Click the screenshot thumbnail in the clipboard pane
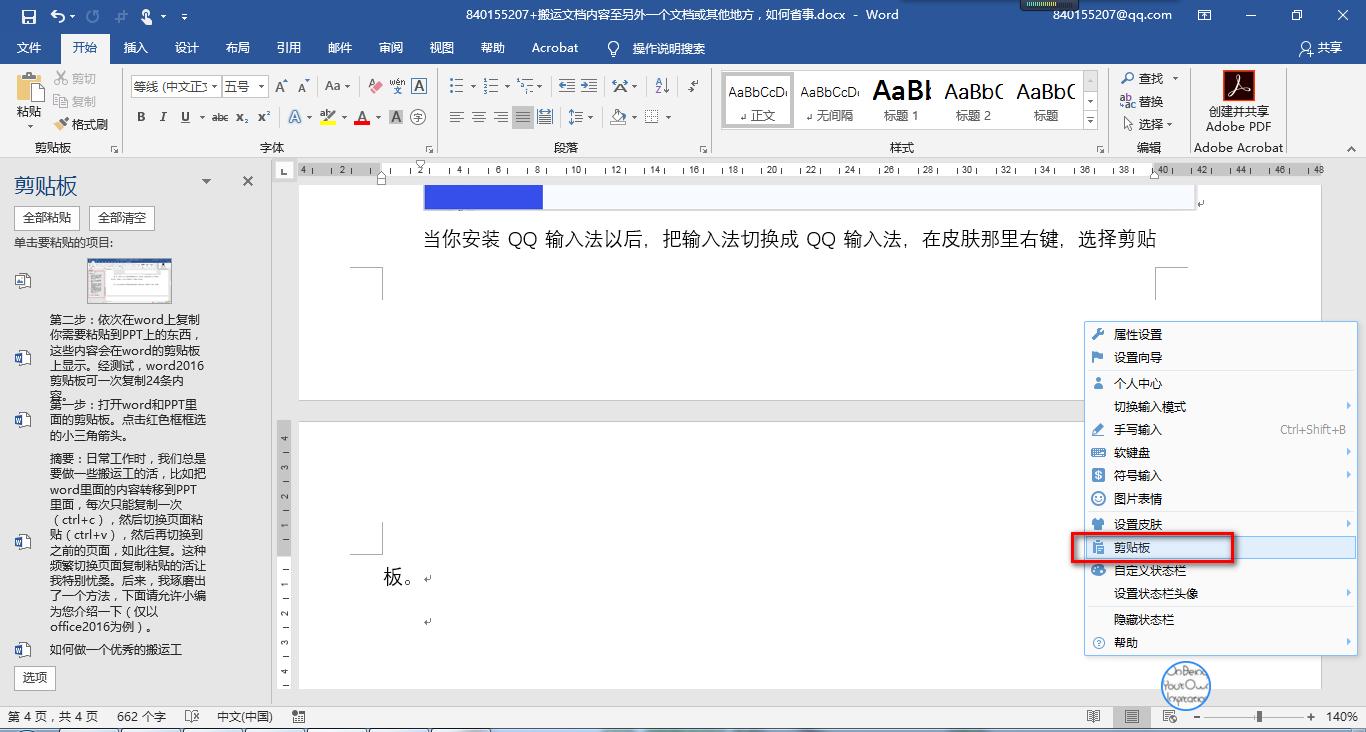1366x732 pixels. coord(129,280)
